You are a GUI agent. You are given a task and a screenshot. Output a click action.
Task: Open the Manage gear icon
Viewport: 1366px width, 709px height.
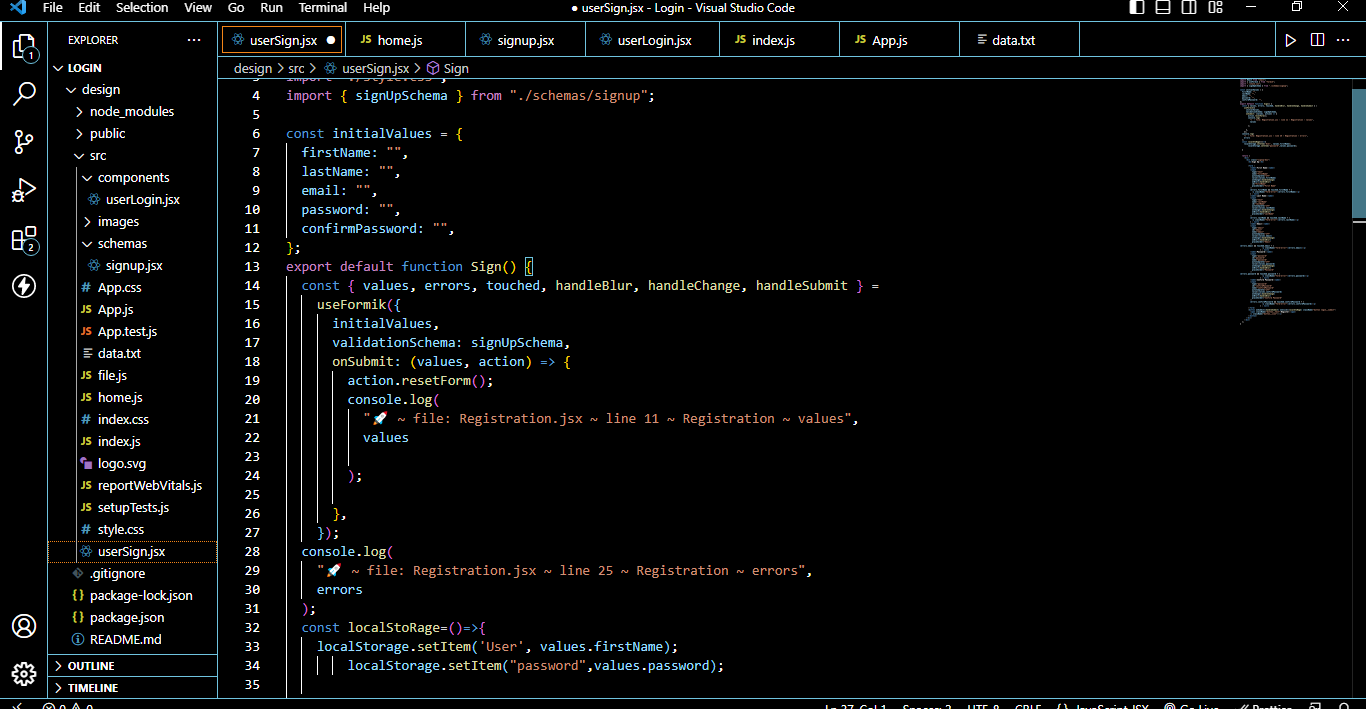(x=24, y=673)
